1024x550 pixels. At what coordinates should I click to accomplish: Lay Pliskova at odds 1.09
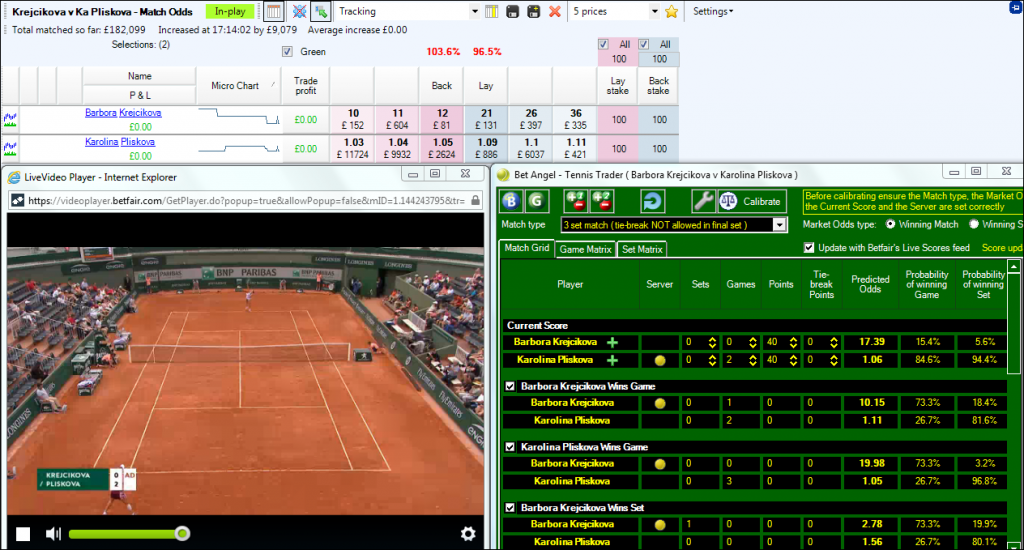point(486,149)
